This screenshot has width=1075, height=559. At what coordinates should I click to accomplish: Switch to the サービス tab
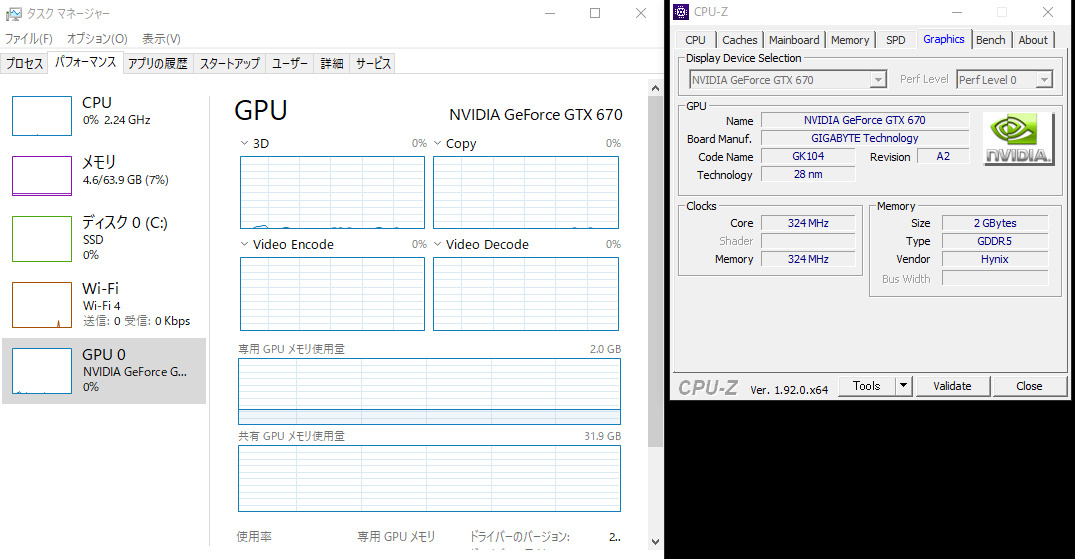tap(373, 64)
